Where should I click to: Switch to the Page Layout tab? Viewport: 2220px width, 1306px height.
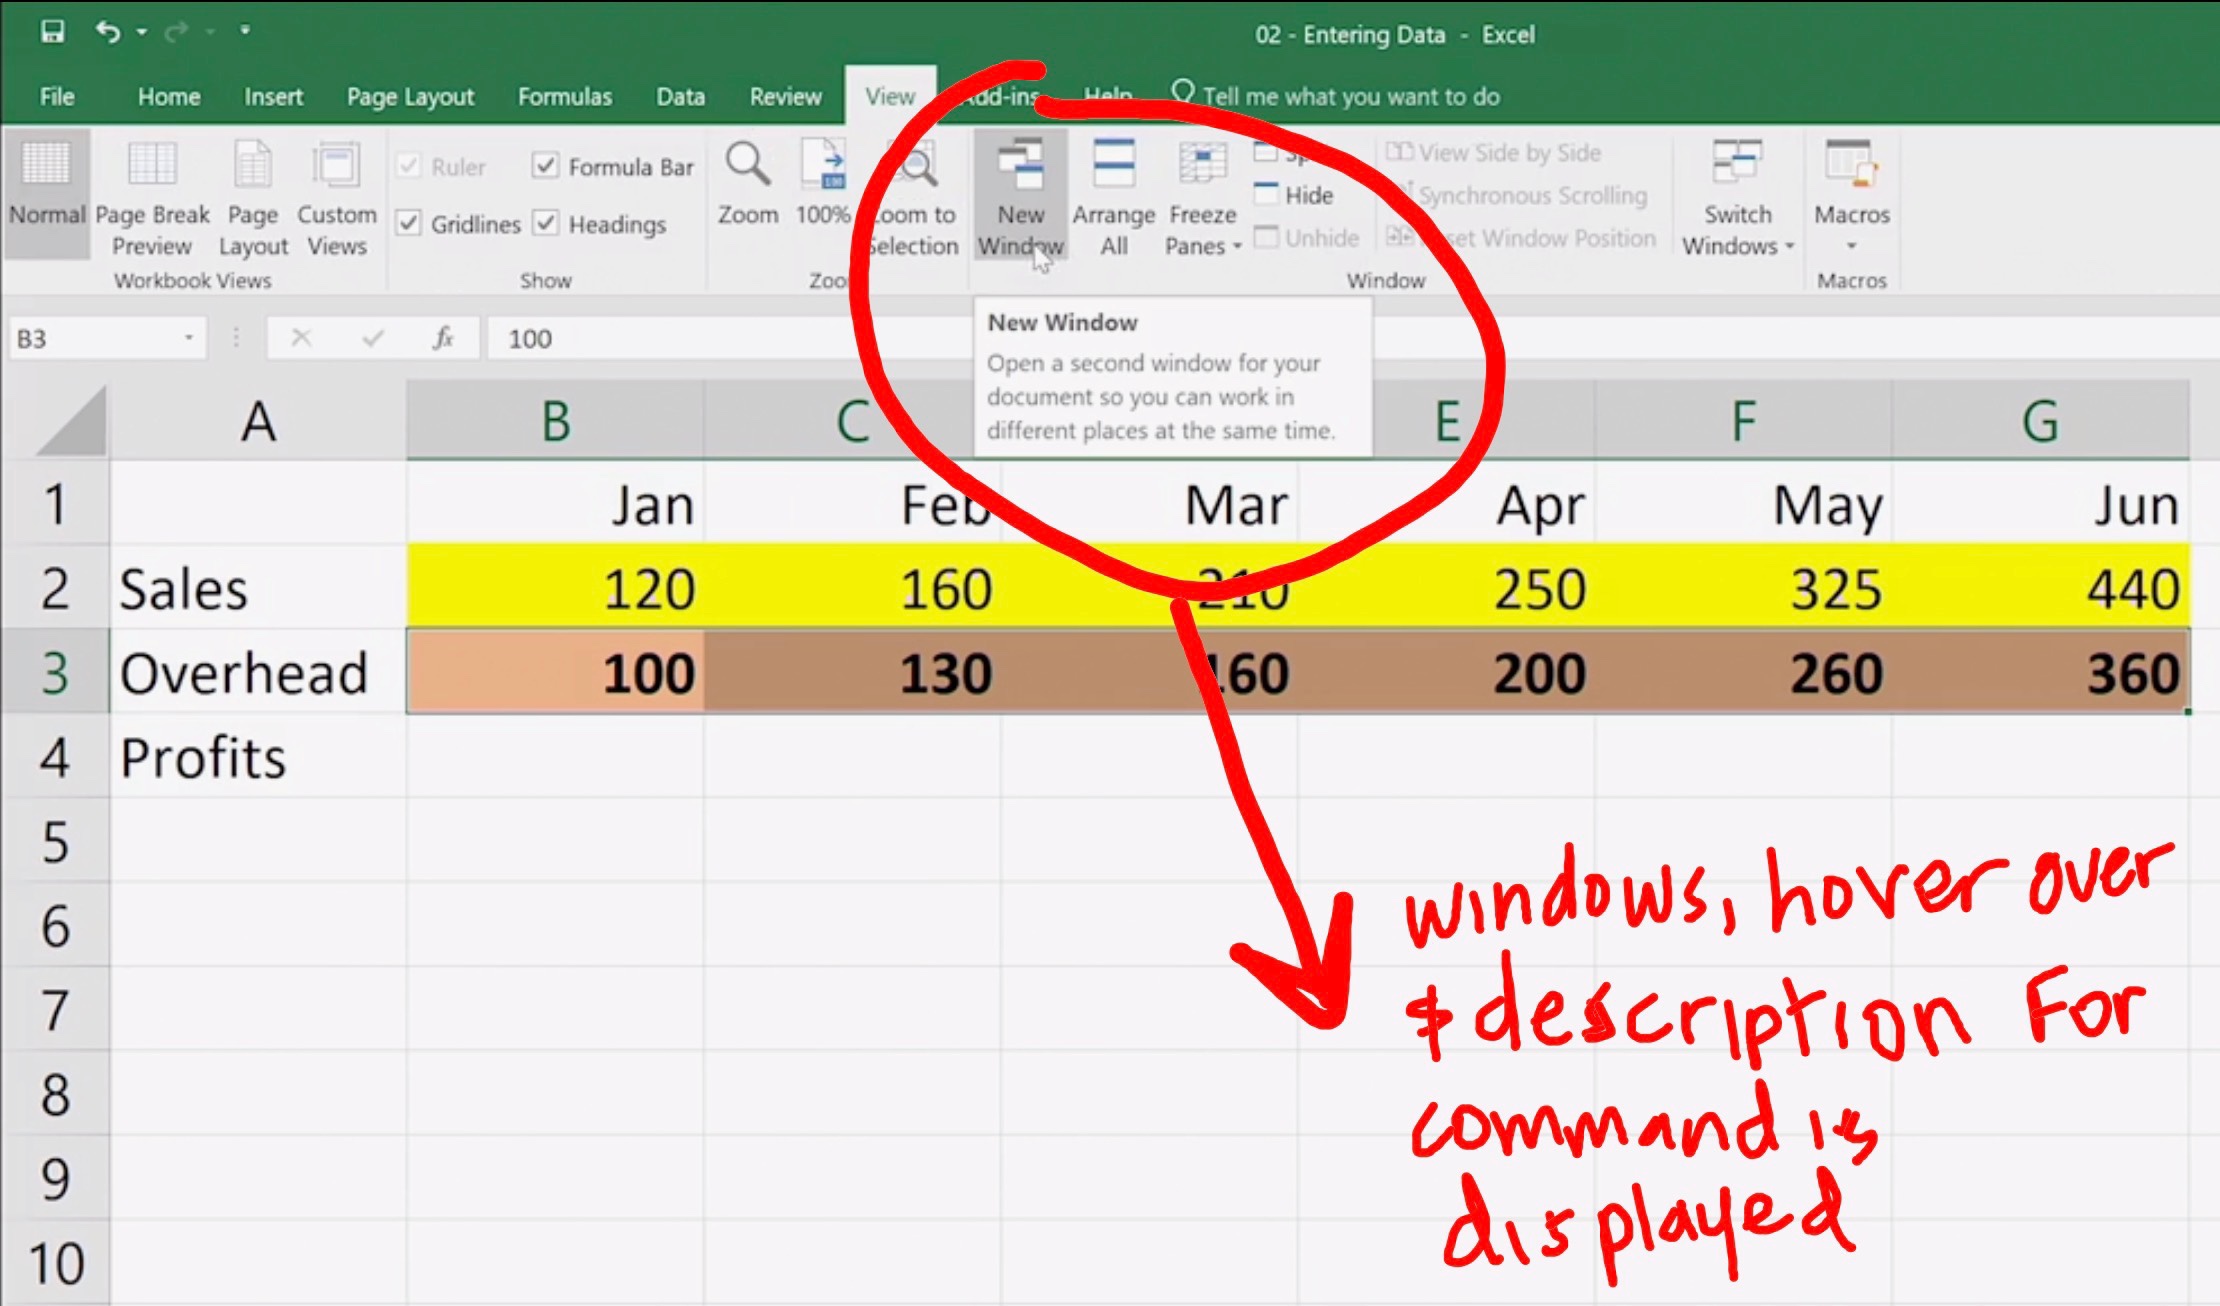point(410,96)
